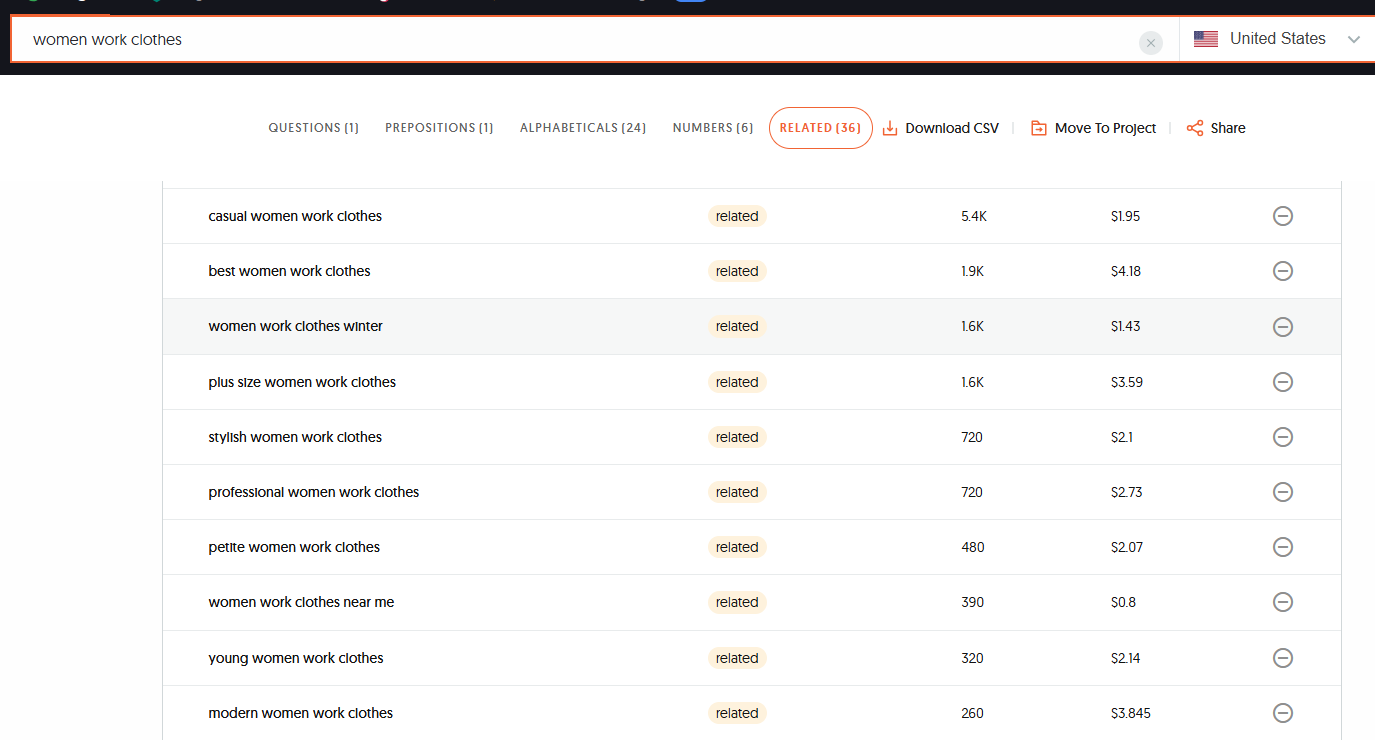Open the Alphabeticals tab
The image size is (1375, 740).
(x=582, y=128)
